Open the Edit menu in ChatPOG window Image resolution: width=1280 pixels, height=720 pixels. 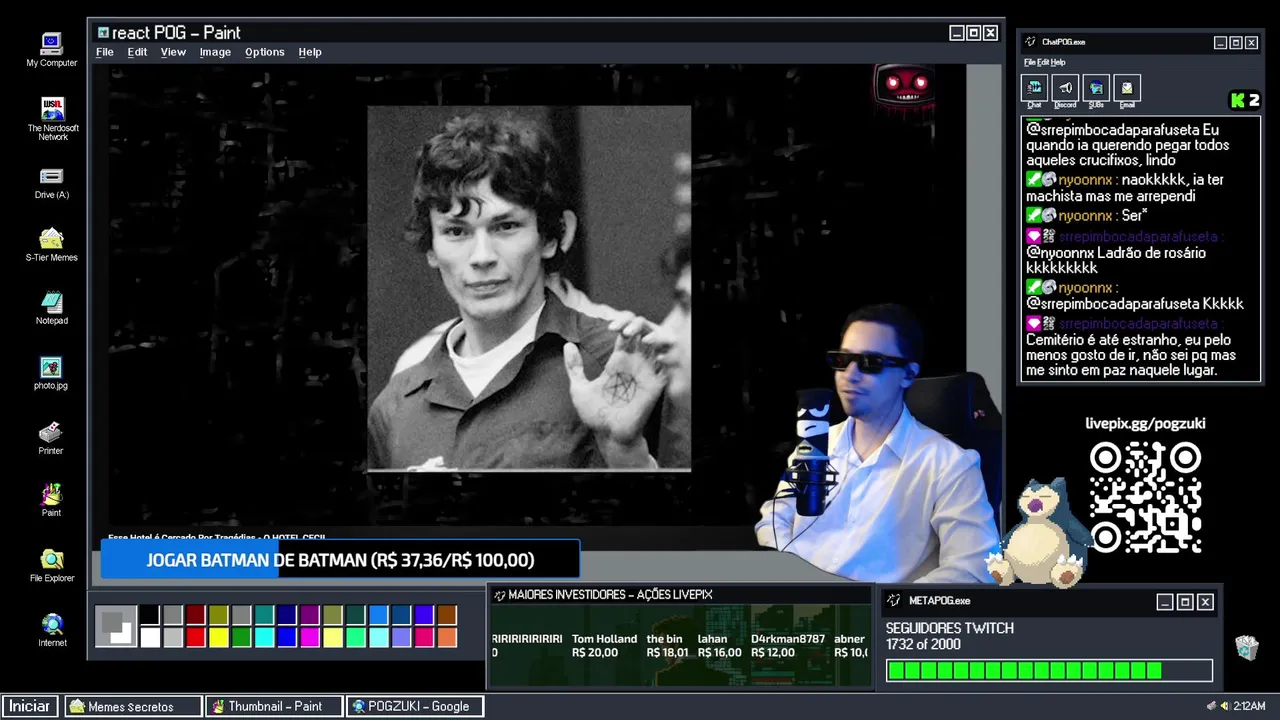click(1042, 62)
